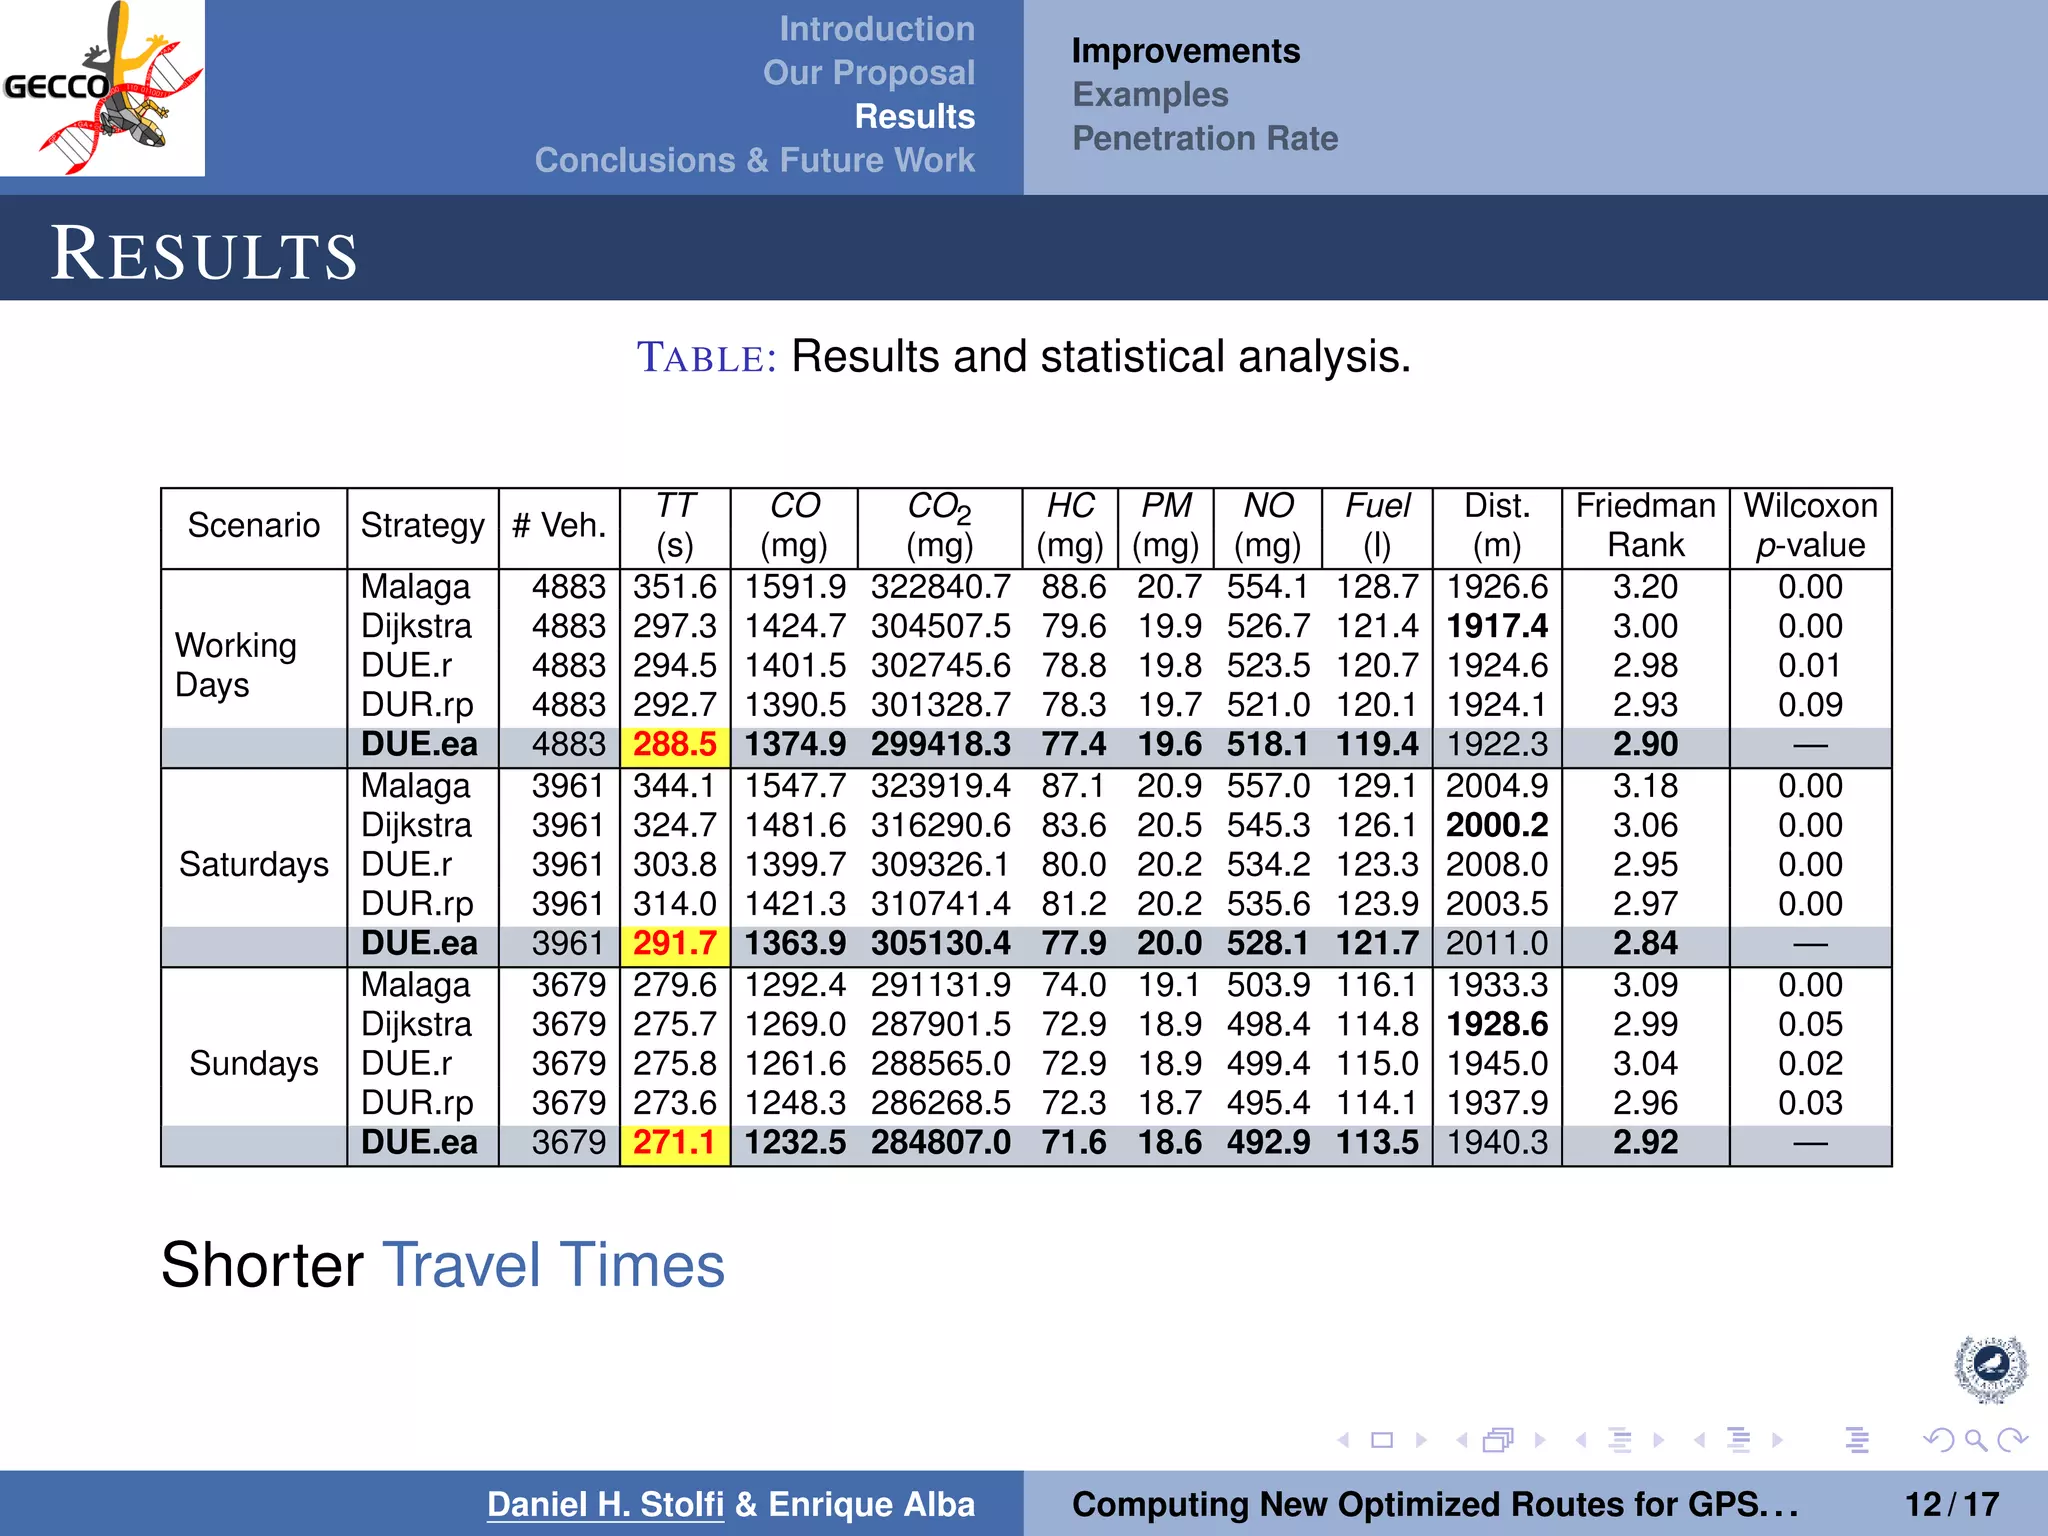Click the Strategy column header

[422, 526]
